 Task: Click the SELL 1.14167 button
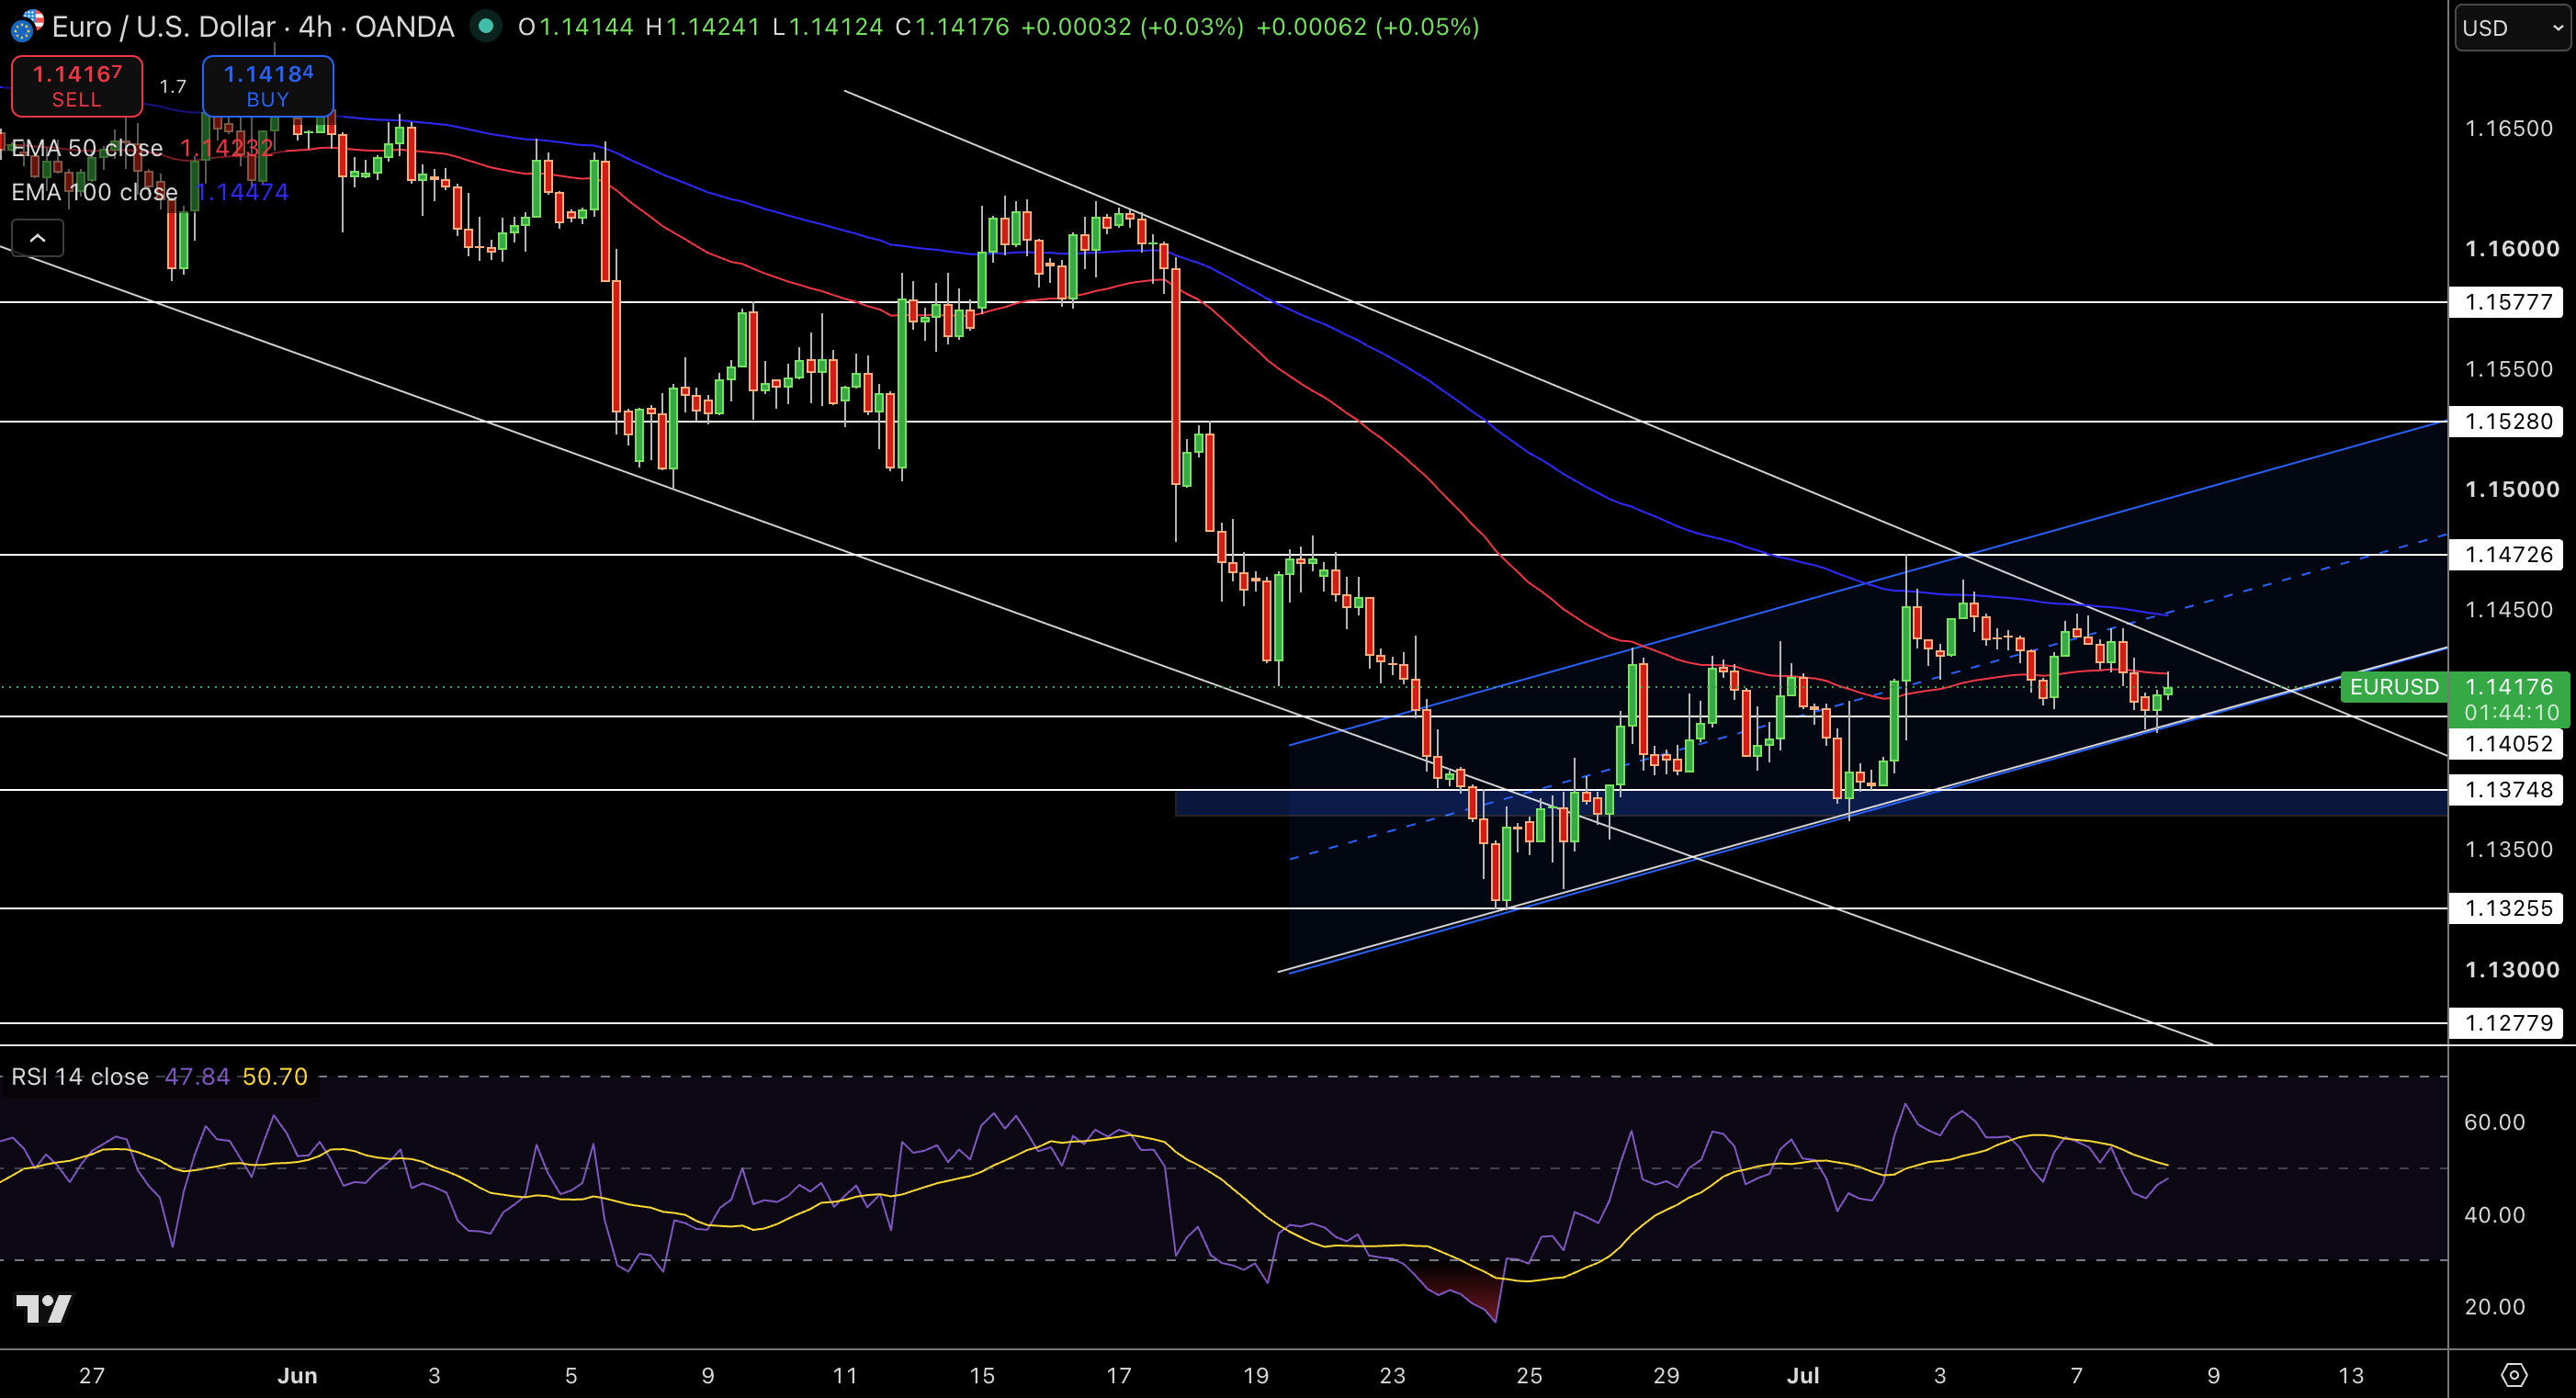tap(77, 86)
